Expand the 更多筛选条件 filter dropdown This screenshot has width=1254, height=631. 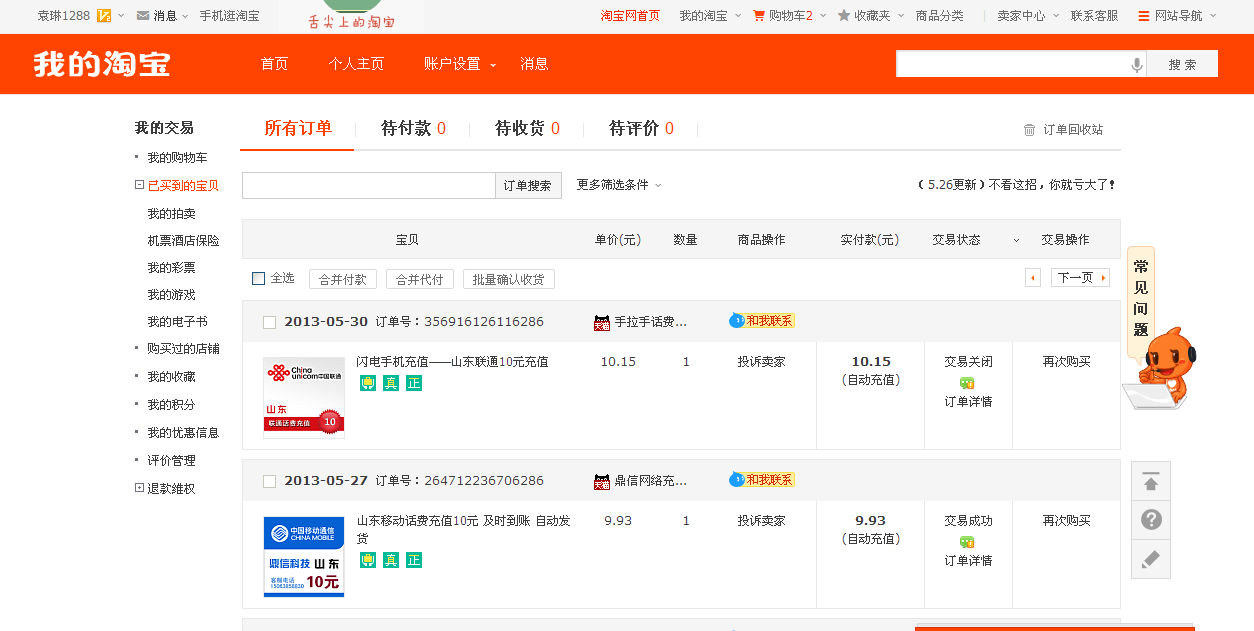tap(619, 185)
